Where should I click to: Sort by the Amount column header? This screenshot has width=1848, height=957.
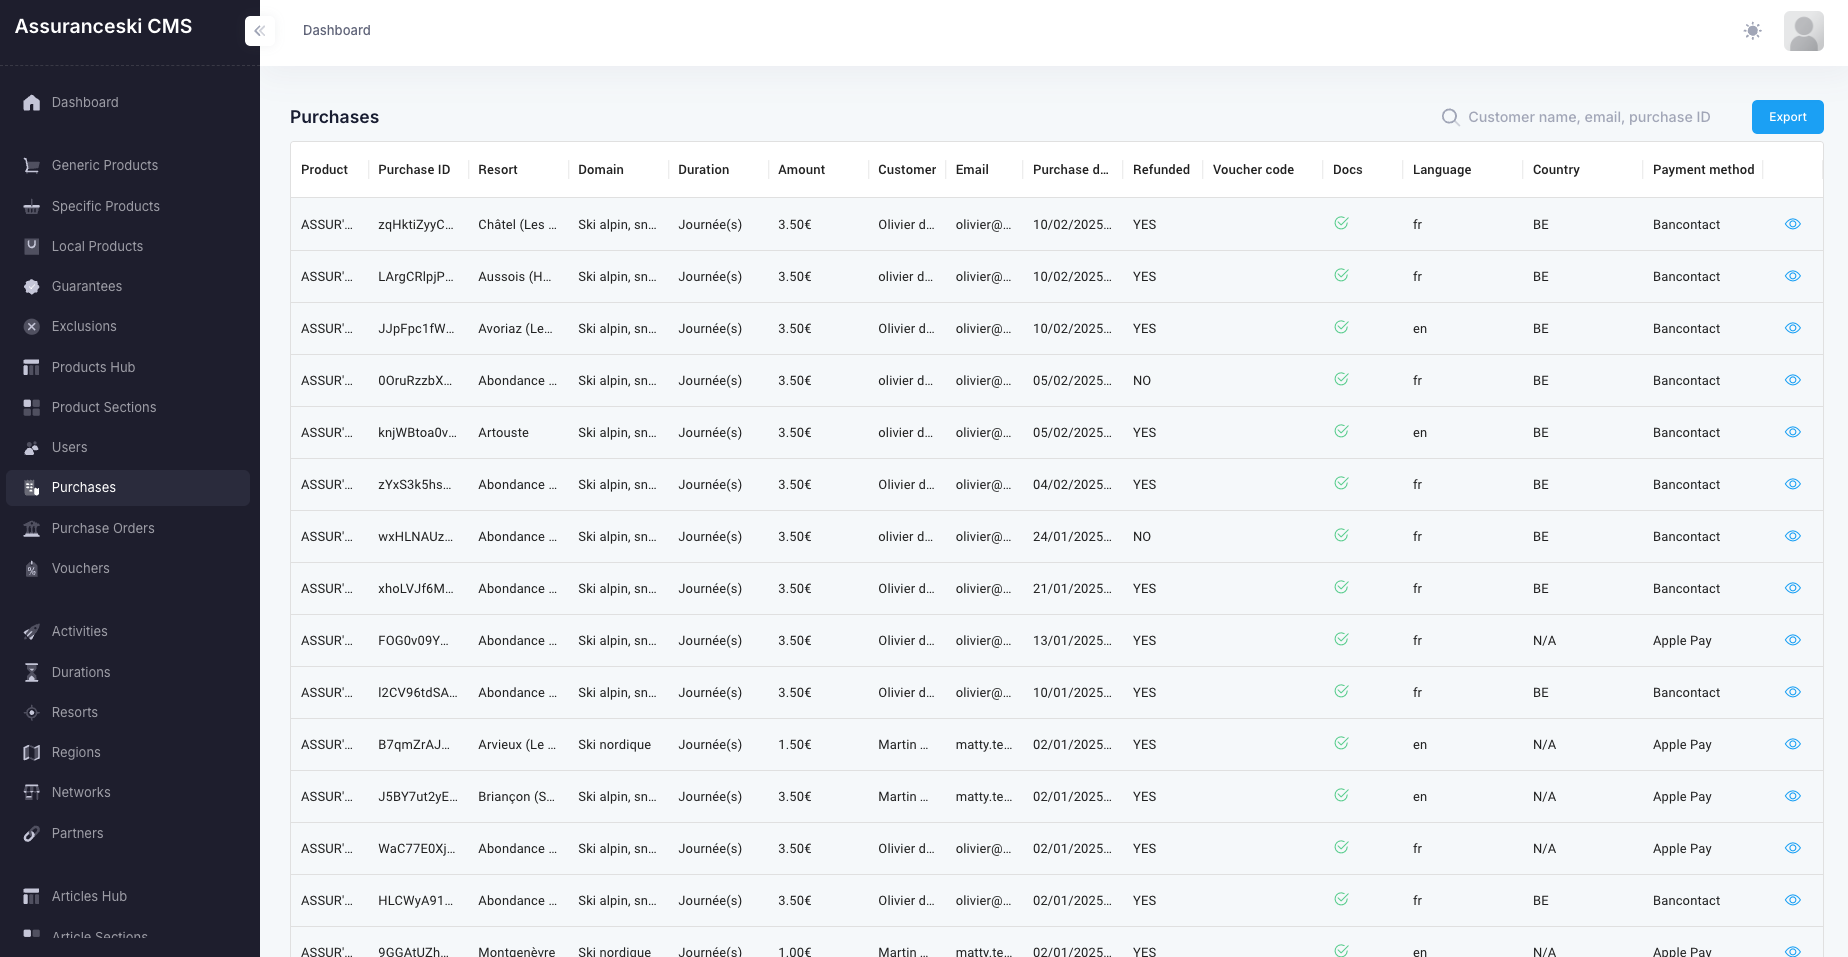tap(801, 170)
